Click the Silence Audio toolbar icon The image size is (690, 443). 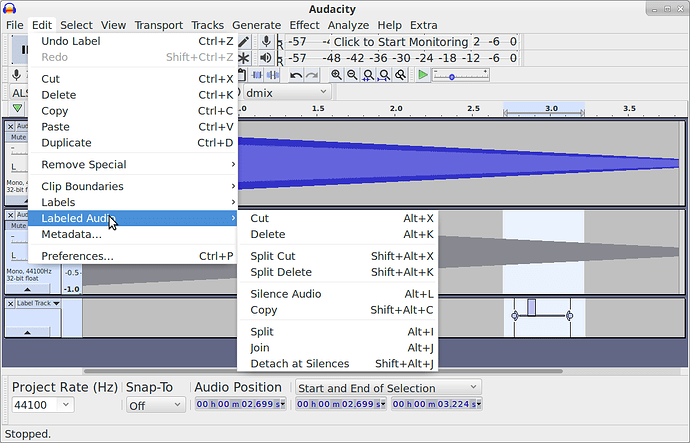point(273,75)
